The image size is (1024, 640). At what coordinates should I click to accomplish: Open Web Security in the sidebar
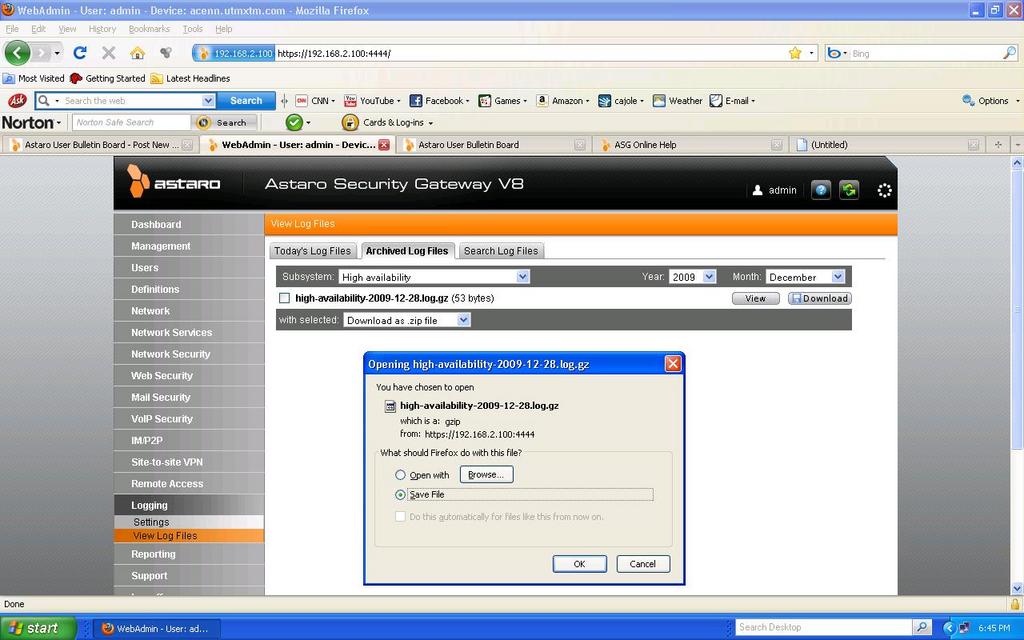pos(162,376)
